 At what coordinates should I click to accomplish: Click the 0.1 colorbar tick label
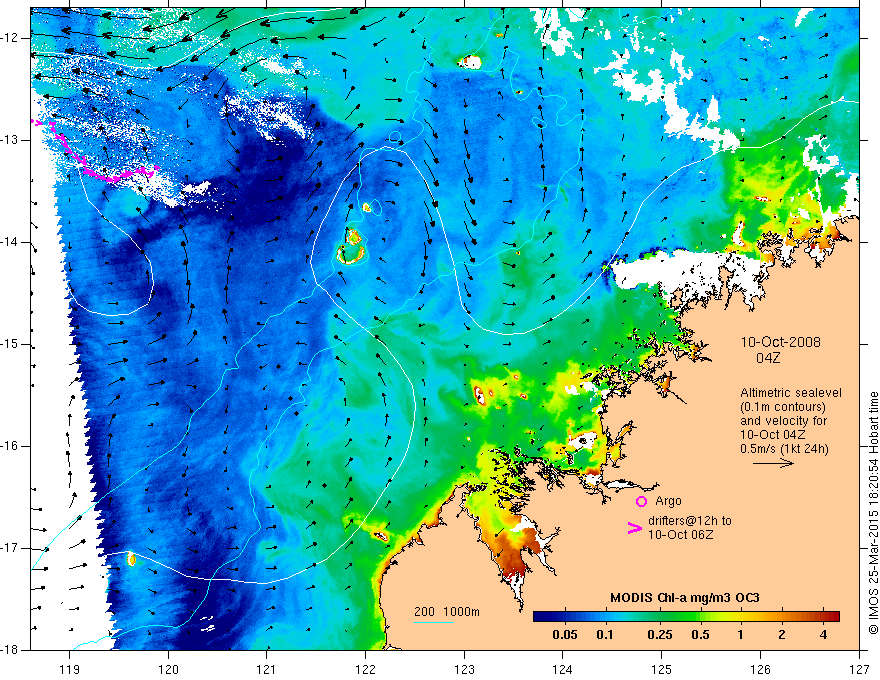(604, 635)
